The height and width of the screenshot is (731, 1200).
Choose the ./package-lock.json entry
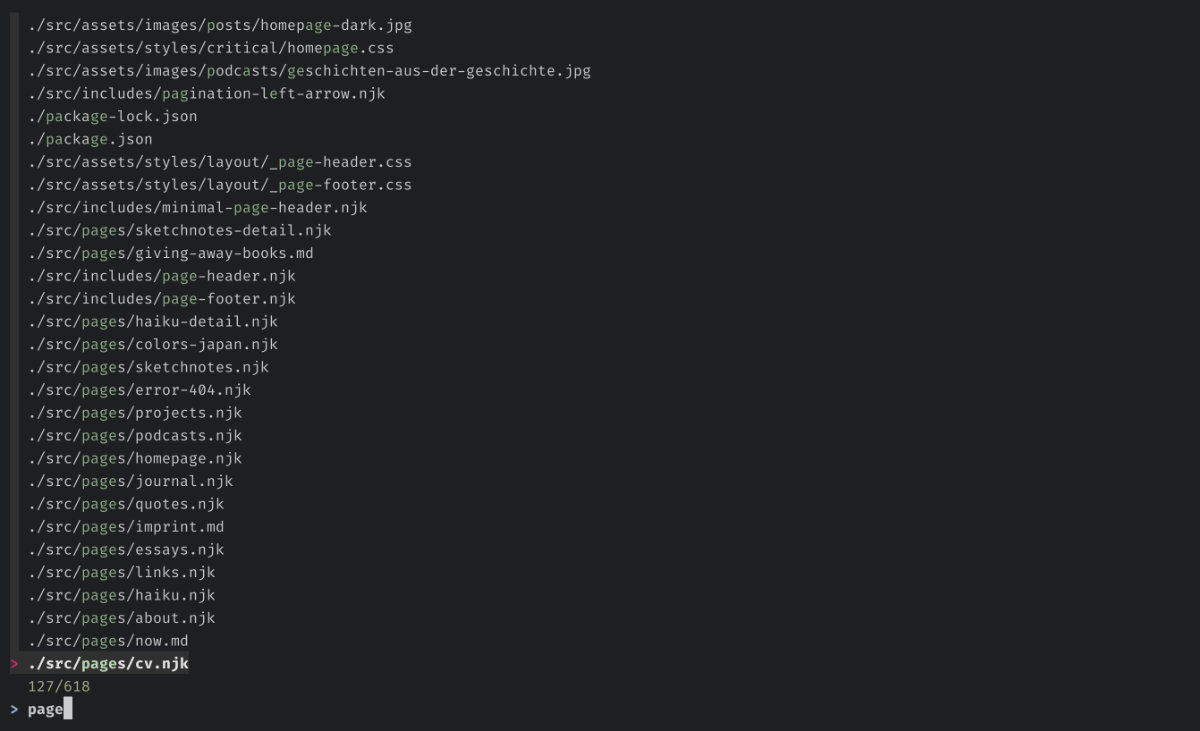112,116
